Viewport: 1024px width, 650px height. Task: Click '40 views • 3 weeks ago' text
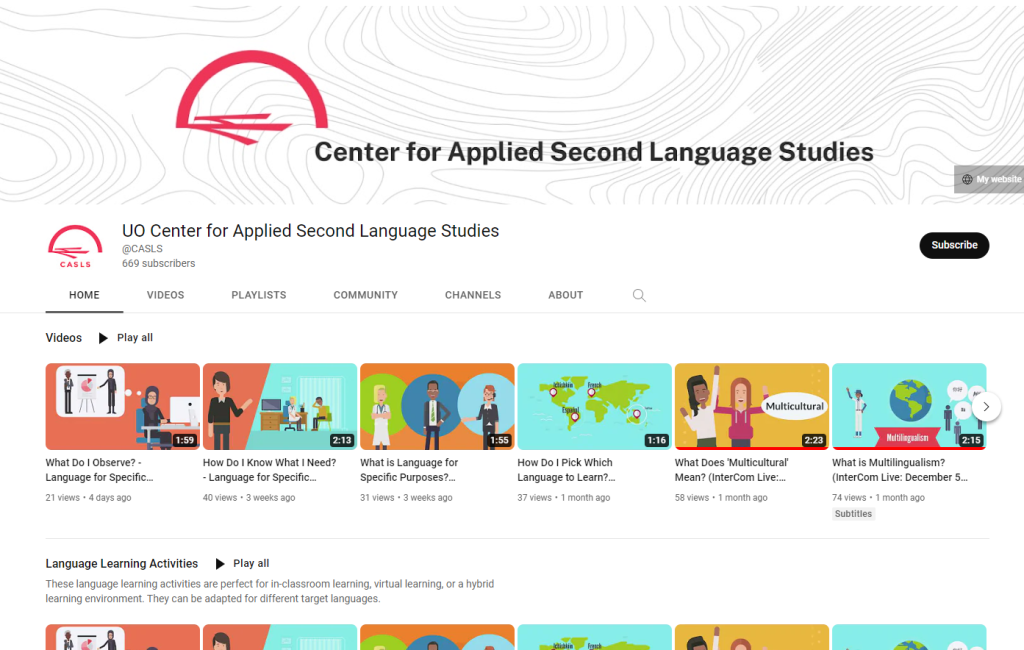pos(249,498)
